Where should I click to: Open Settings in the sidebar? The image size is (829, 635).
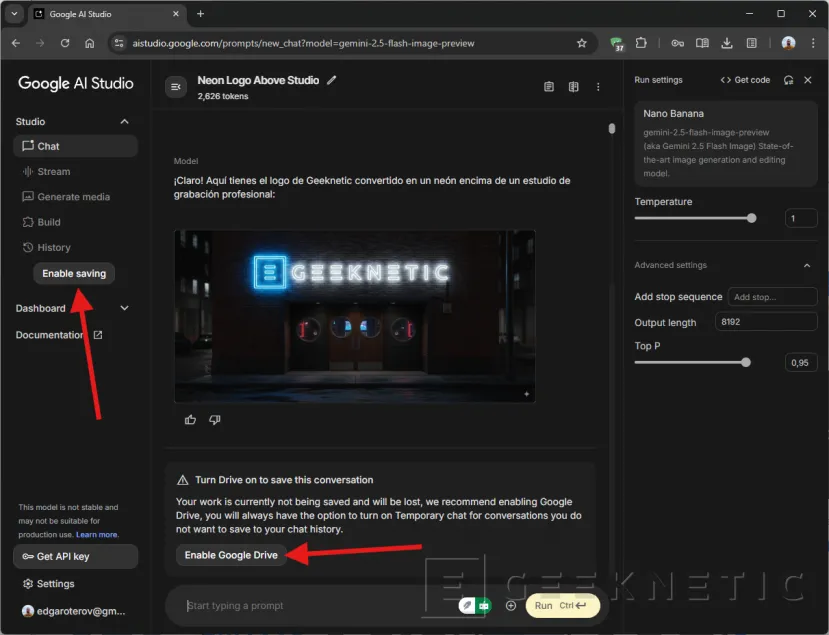[x=49, y=584]
